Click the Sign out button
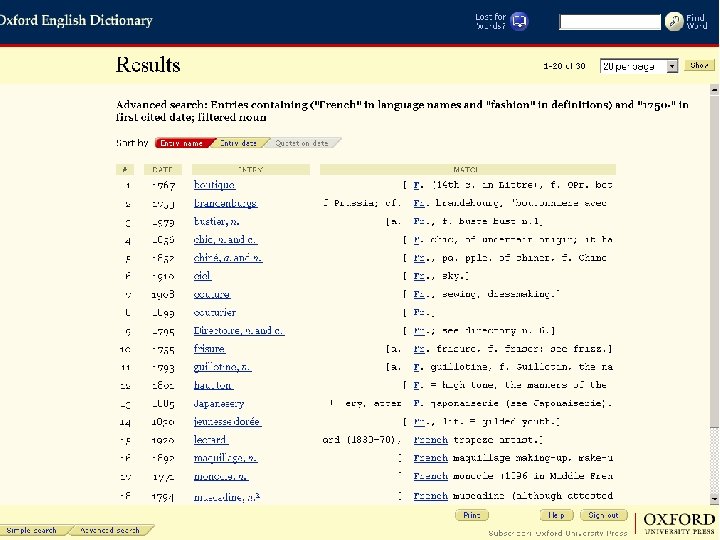720x540 pixels. point(603,515)
